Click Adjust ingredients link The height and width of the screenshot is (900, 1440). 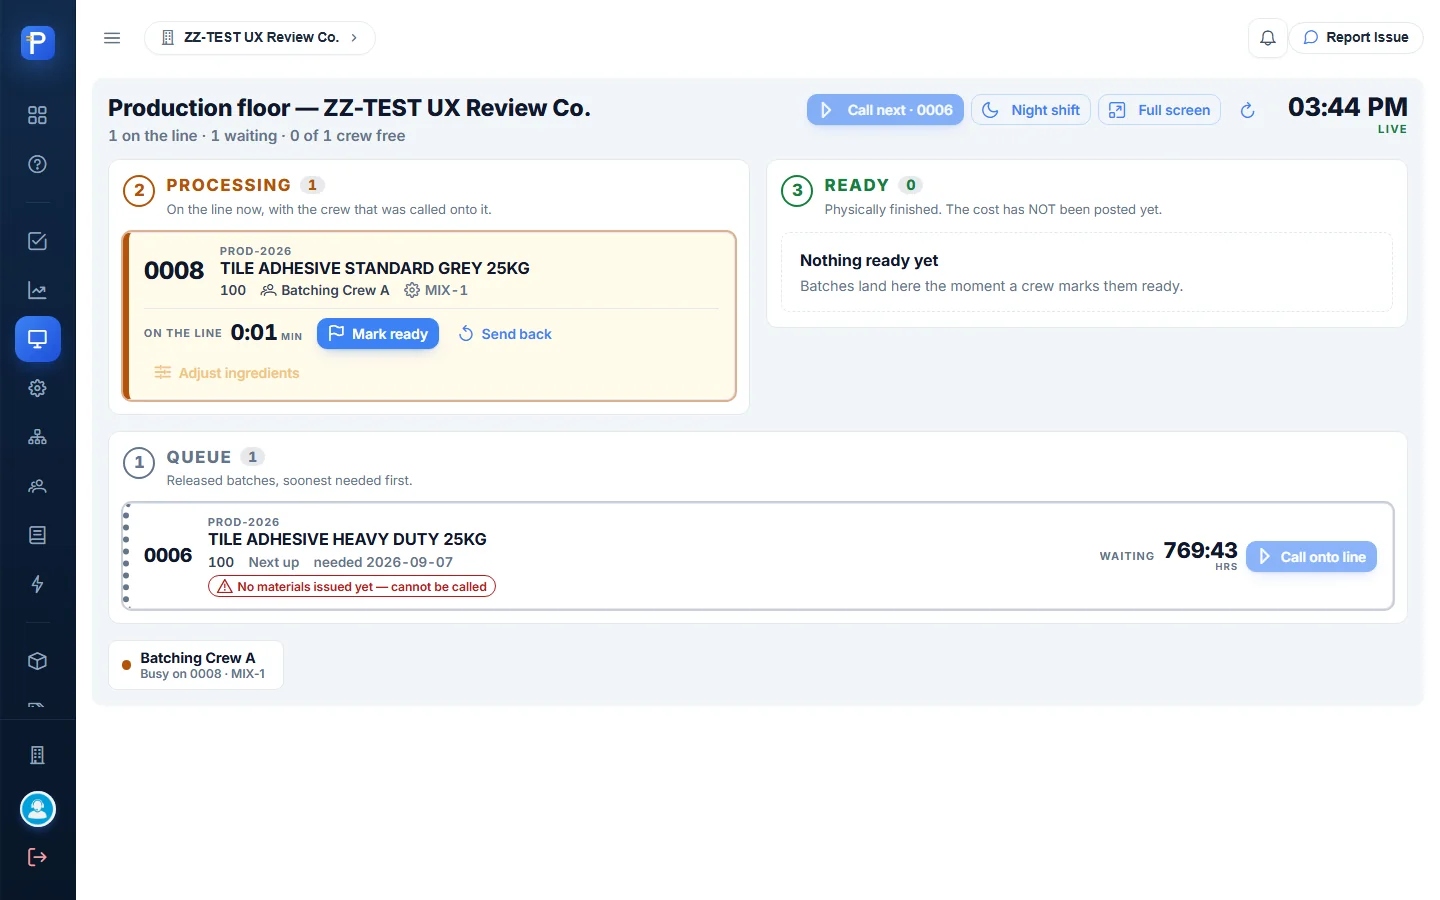point(227,373)
